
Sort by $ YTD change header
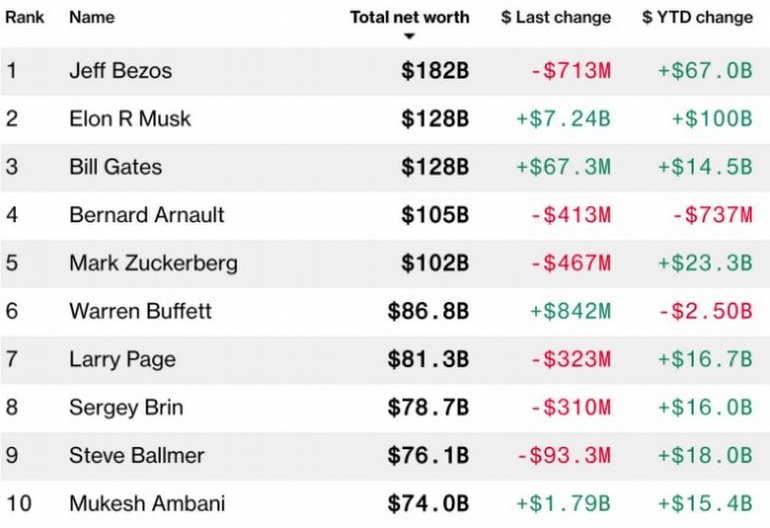(697, 17)
